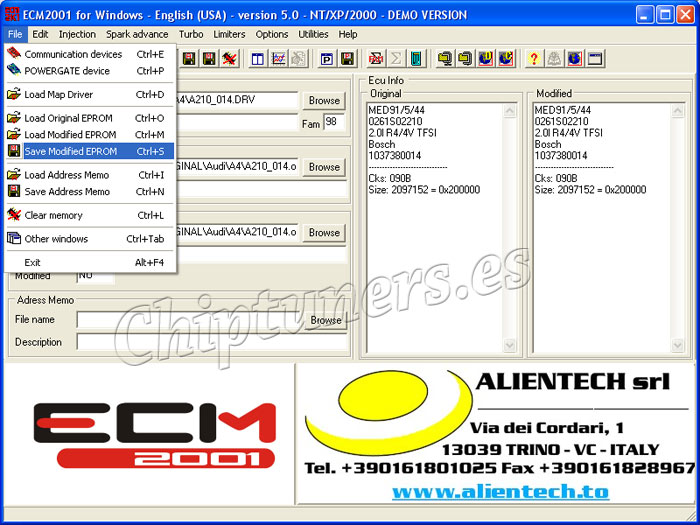Click the Load Map Driver folder icon

(14, 94)
